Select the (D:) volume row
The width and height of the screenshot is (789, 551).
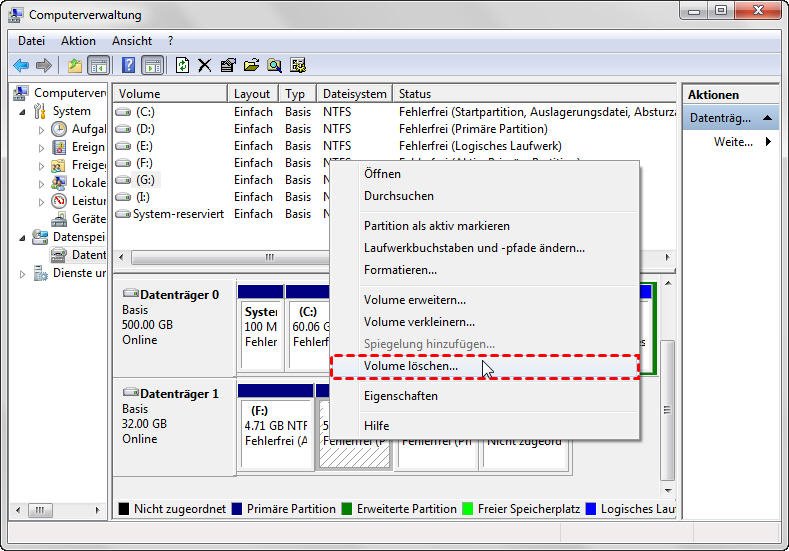point(395,129)
